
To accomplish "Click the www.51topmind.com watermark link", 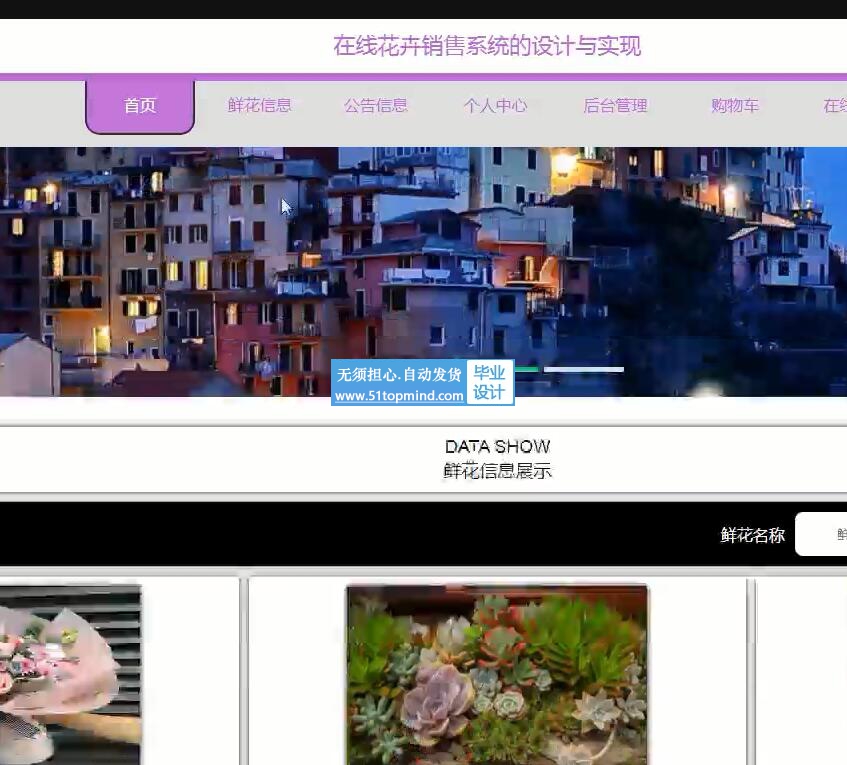I will coord(399,396).
